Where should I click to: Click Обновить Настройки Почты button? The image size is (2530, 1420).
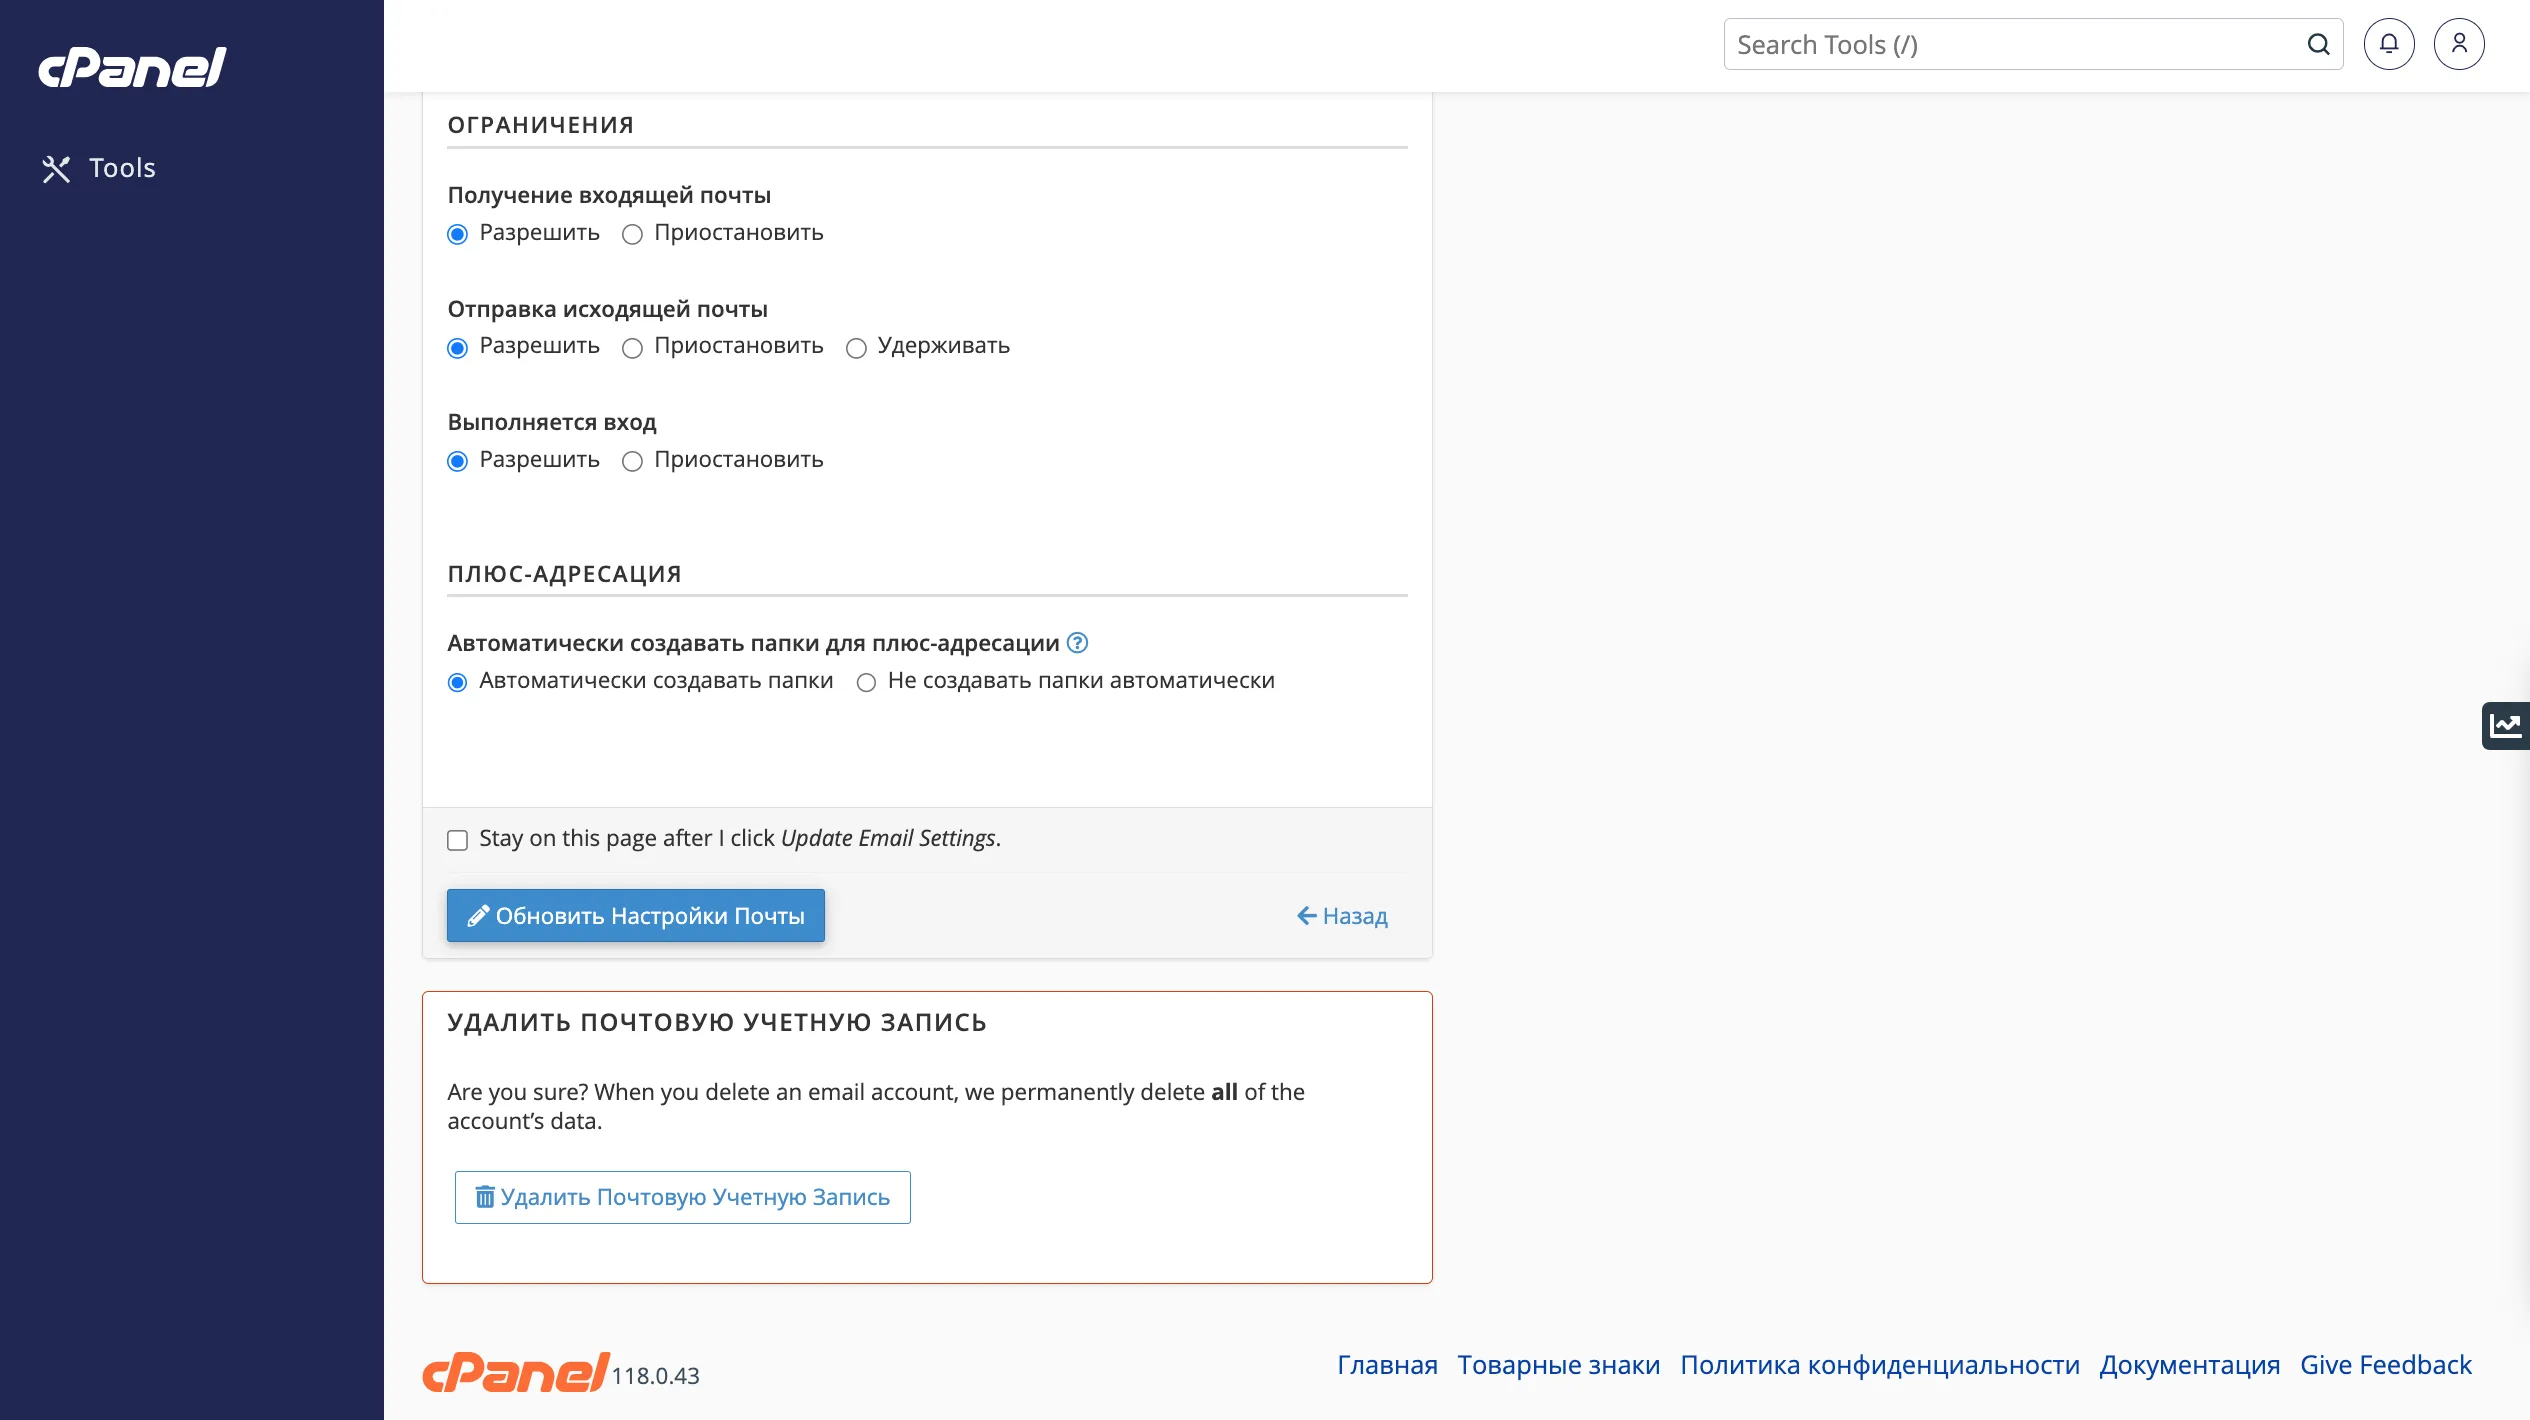pos(635,915)
